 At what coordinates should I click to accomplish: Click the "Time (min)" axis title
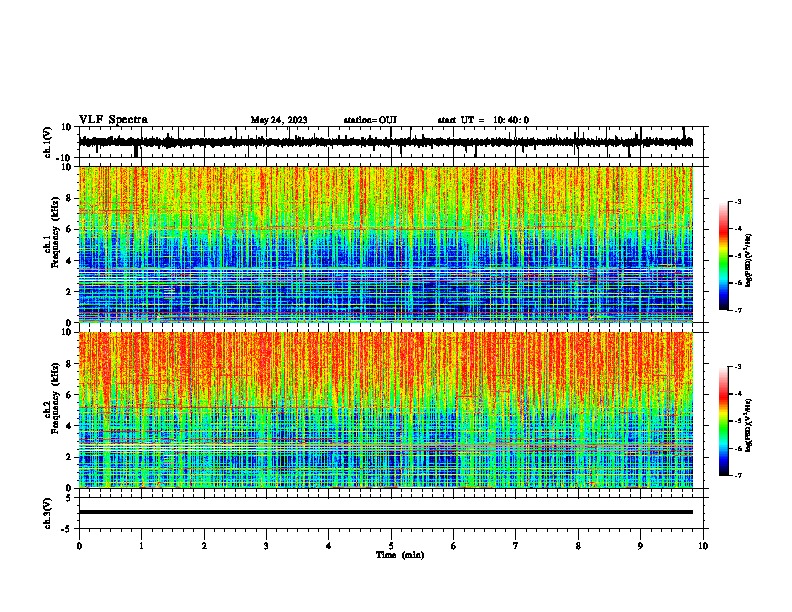click(400, 555)
